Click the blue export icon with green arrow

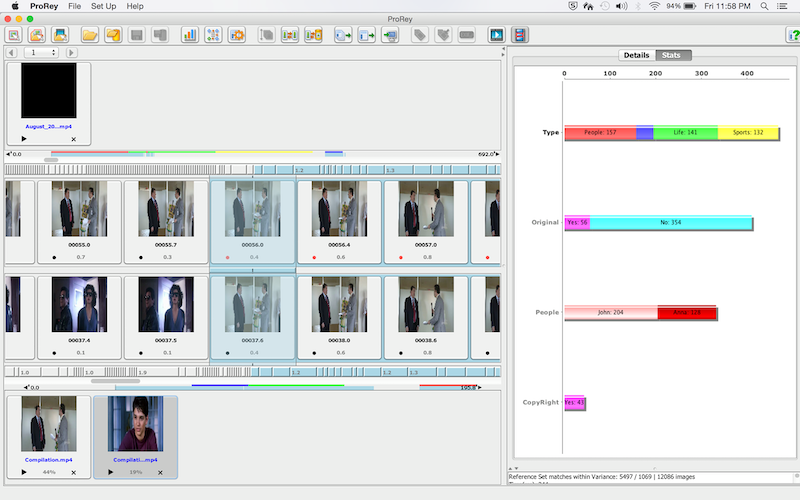tap(343, 35)
